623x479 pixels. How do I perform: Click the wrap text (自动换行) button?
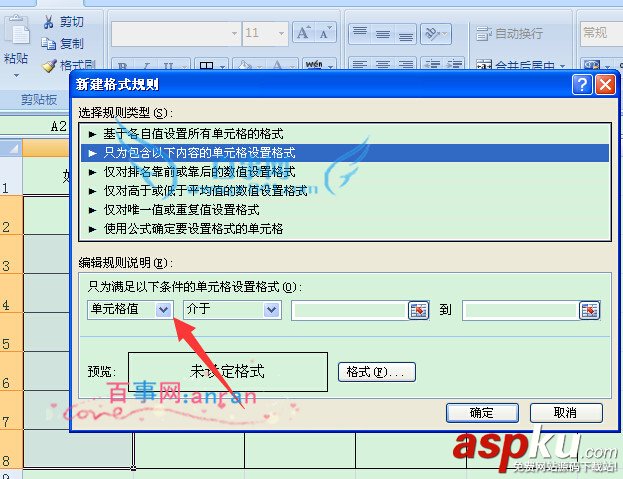[510, 33]
